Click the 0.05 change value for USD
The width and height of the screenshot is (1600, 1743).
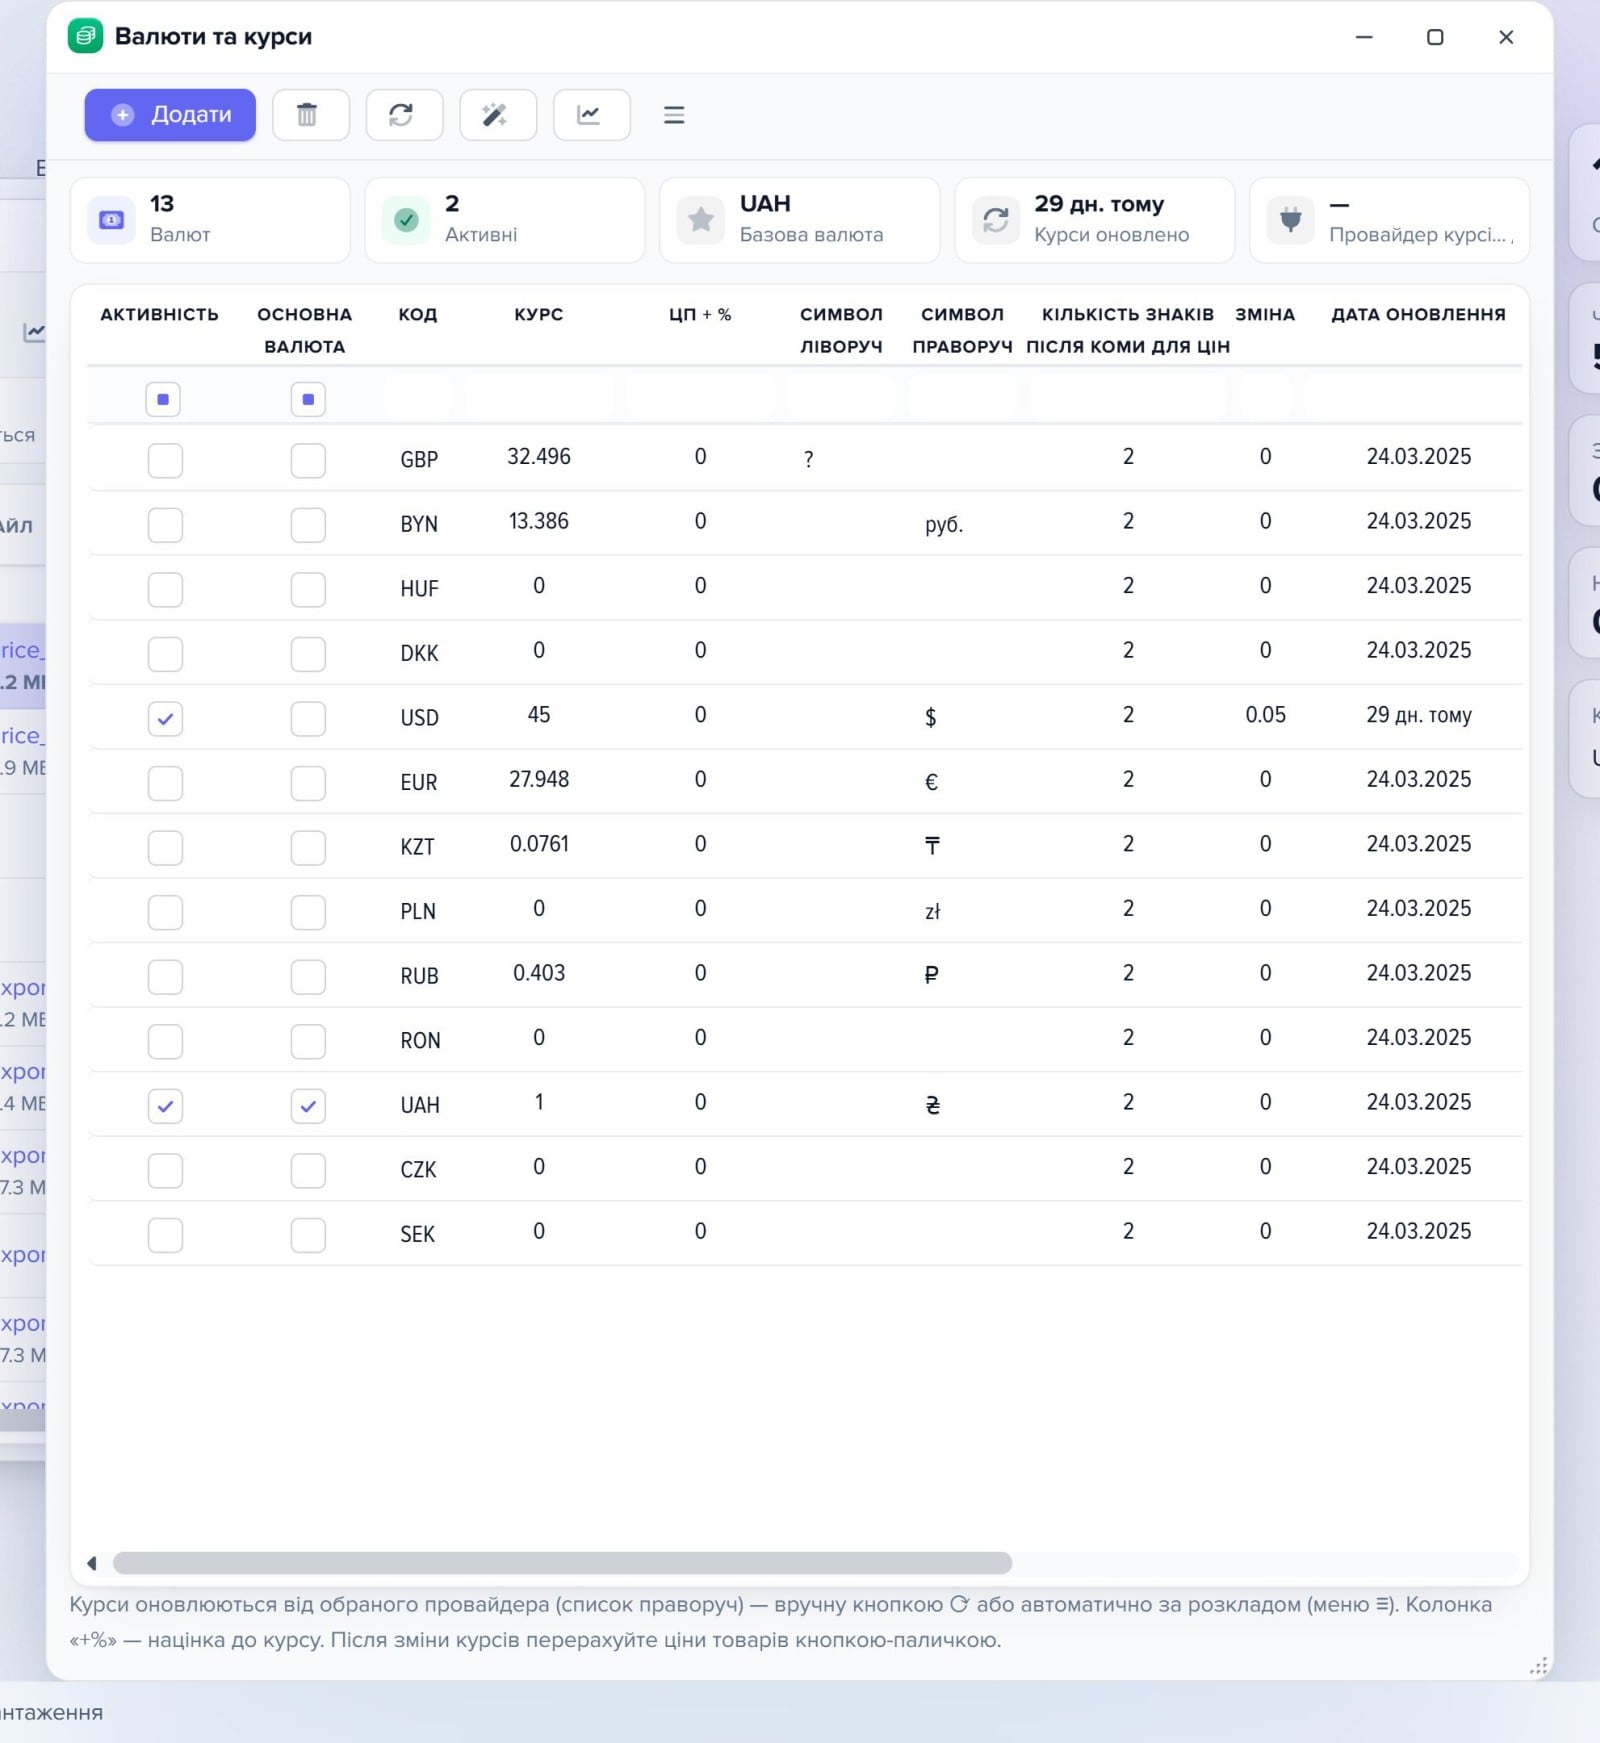pos(1265,715)
